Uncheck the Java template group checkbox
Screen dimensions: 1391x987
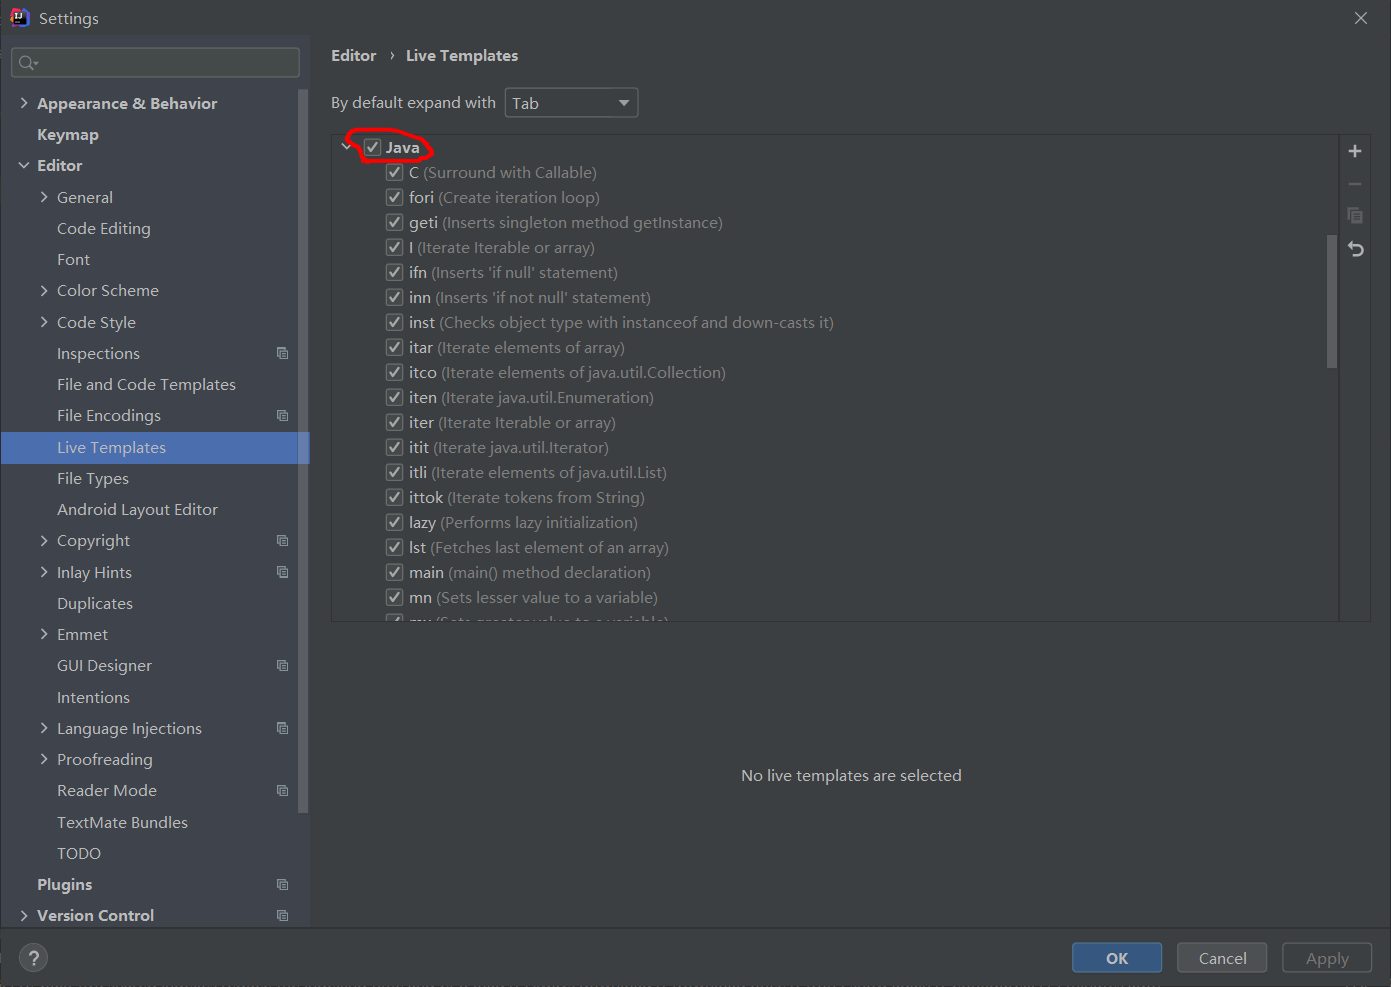[372, 147]
